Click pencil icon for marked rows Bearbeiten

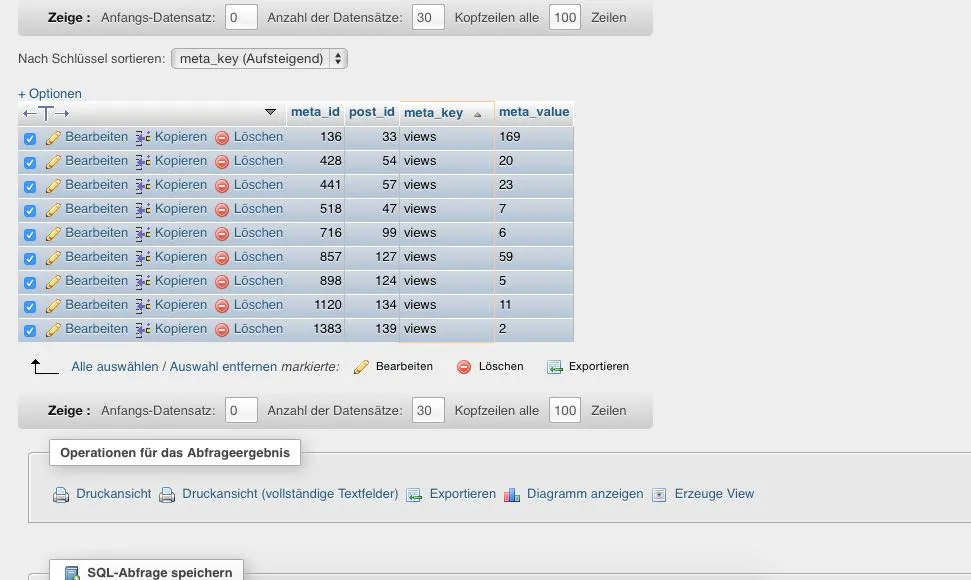click(x=361, y=367)
